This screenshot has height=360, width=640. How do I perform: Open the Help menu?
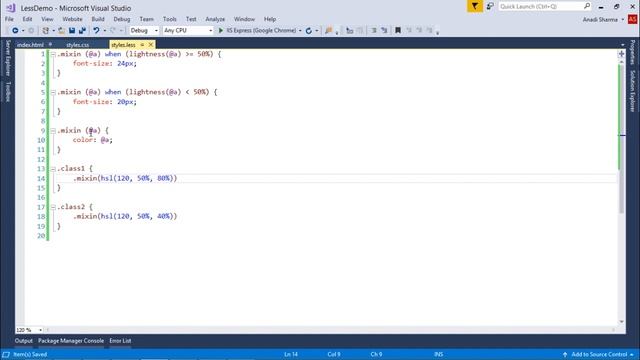[x=270, y=19]
